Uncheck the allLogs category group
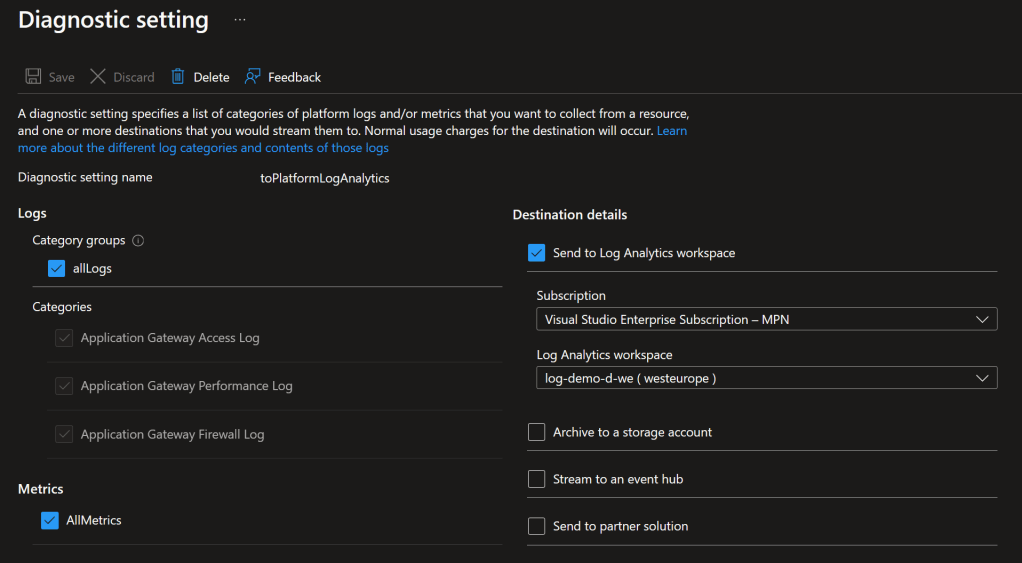1022x563 pixels. pos(56,268)
